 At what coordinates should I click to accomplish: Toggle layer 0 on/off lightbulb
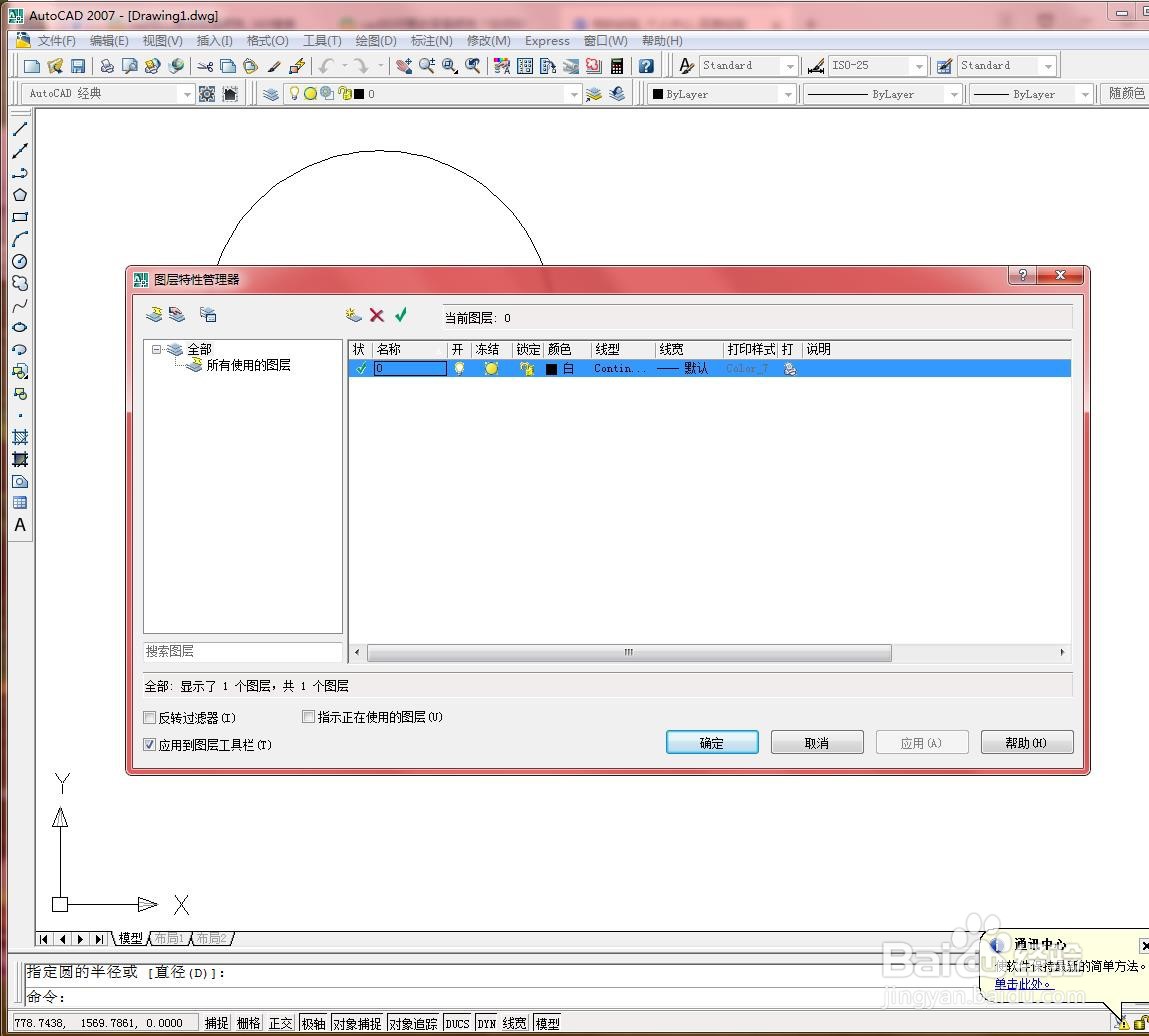(x=459, y=369)
